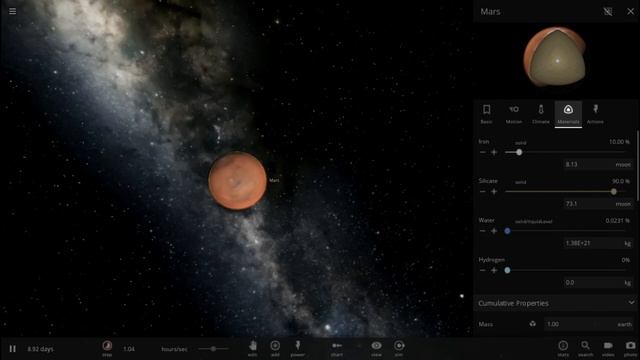Change the hours/sec time unit
This screenshot has height=360, width=640.
coord(174,349)
